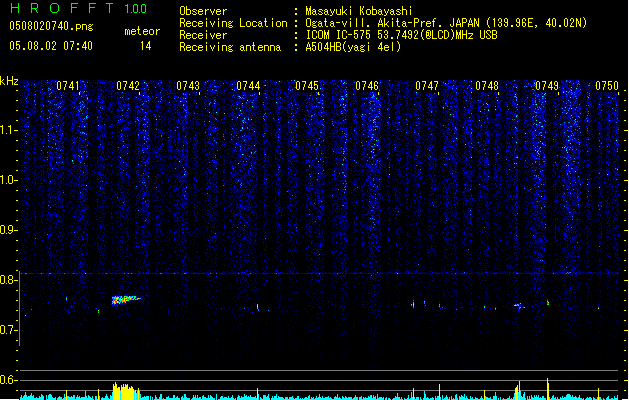Click the 0750 time marker
629x400 pixels.
pos(607,86)
